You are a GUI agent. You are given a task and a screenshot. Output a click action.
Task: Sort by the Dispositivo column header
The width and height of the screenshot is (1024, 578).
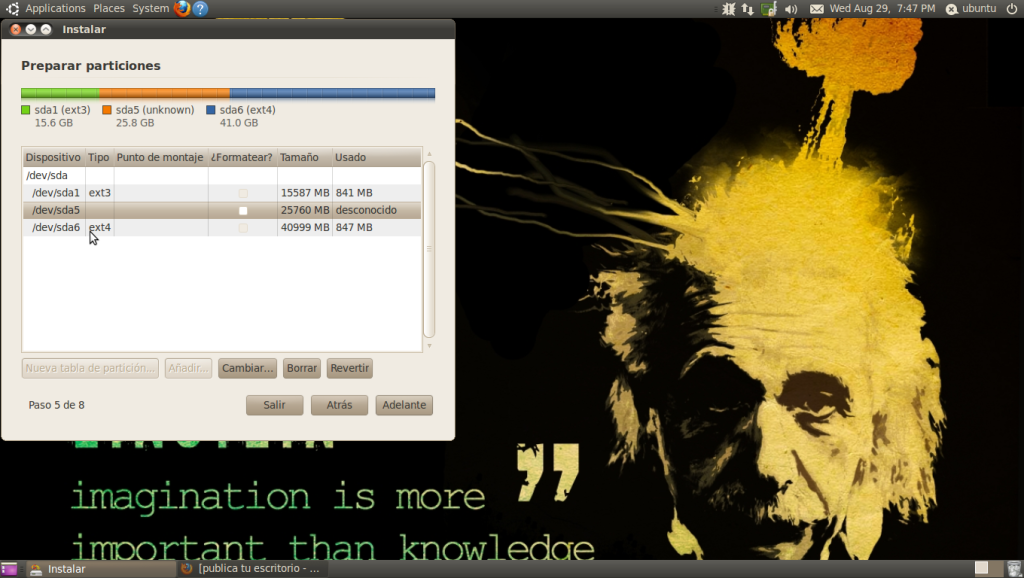tap(54, 157)
